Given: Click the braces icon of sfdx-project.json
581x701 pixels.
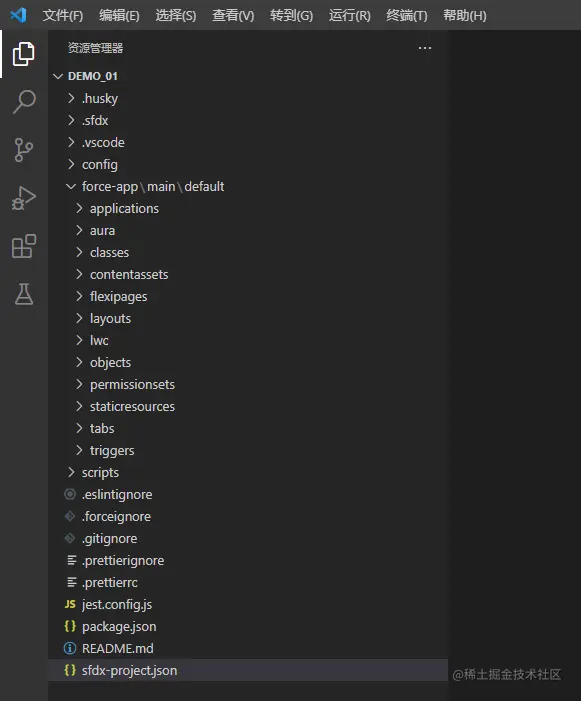Looking at the screenshot, I should [70, 670].
